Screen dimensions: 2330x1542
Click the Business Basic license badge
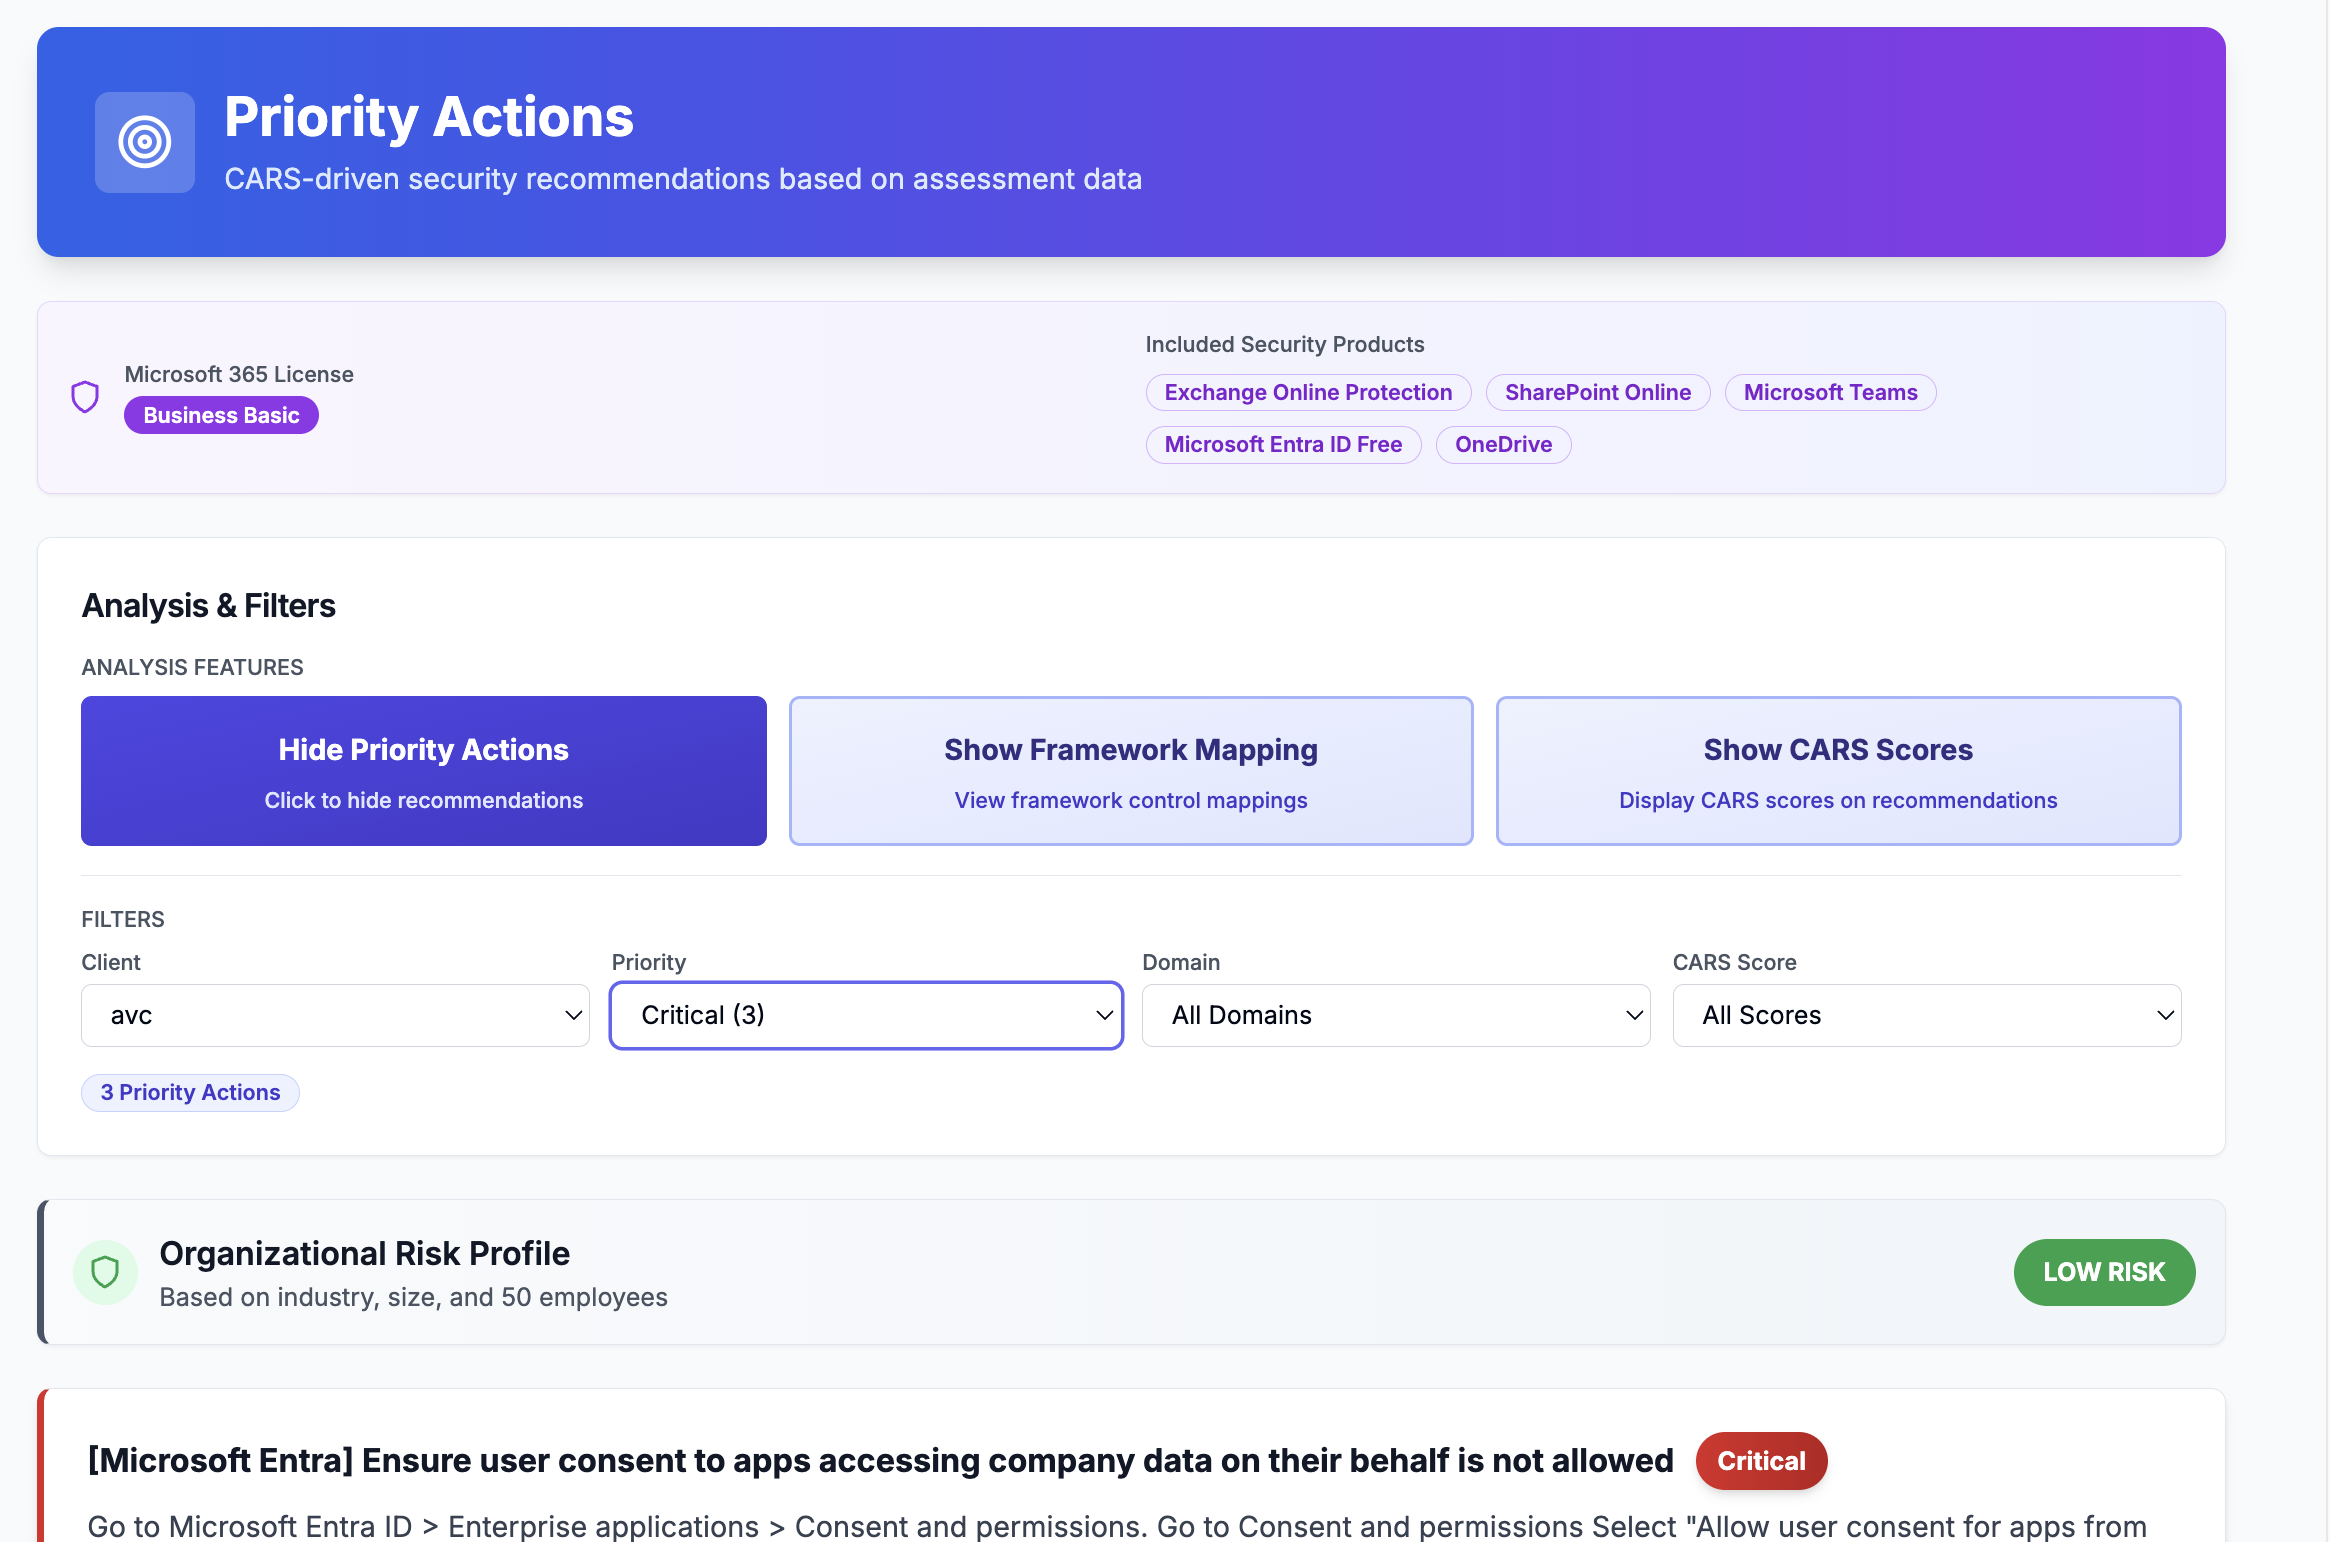point(221,414)
